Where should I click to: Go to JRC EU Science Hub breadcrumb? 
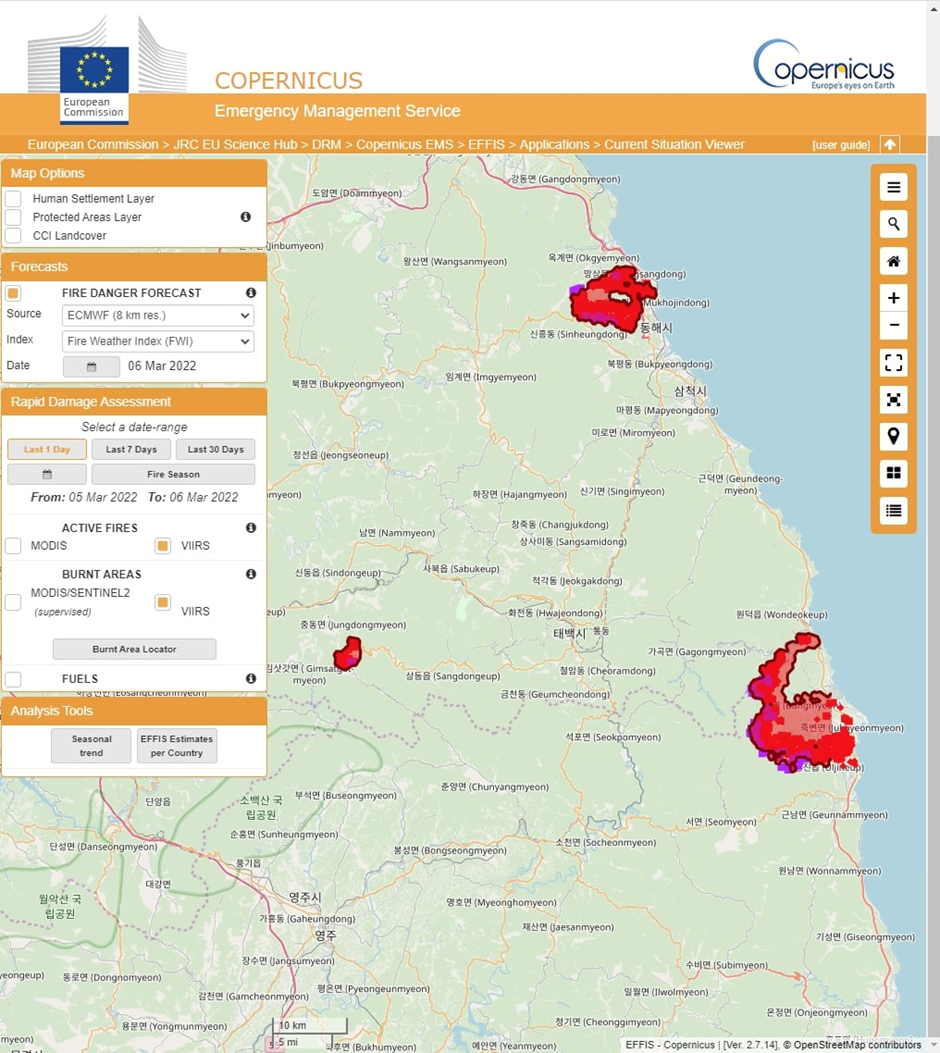pos(235,144)
